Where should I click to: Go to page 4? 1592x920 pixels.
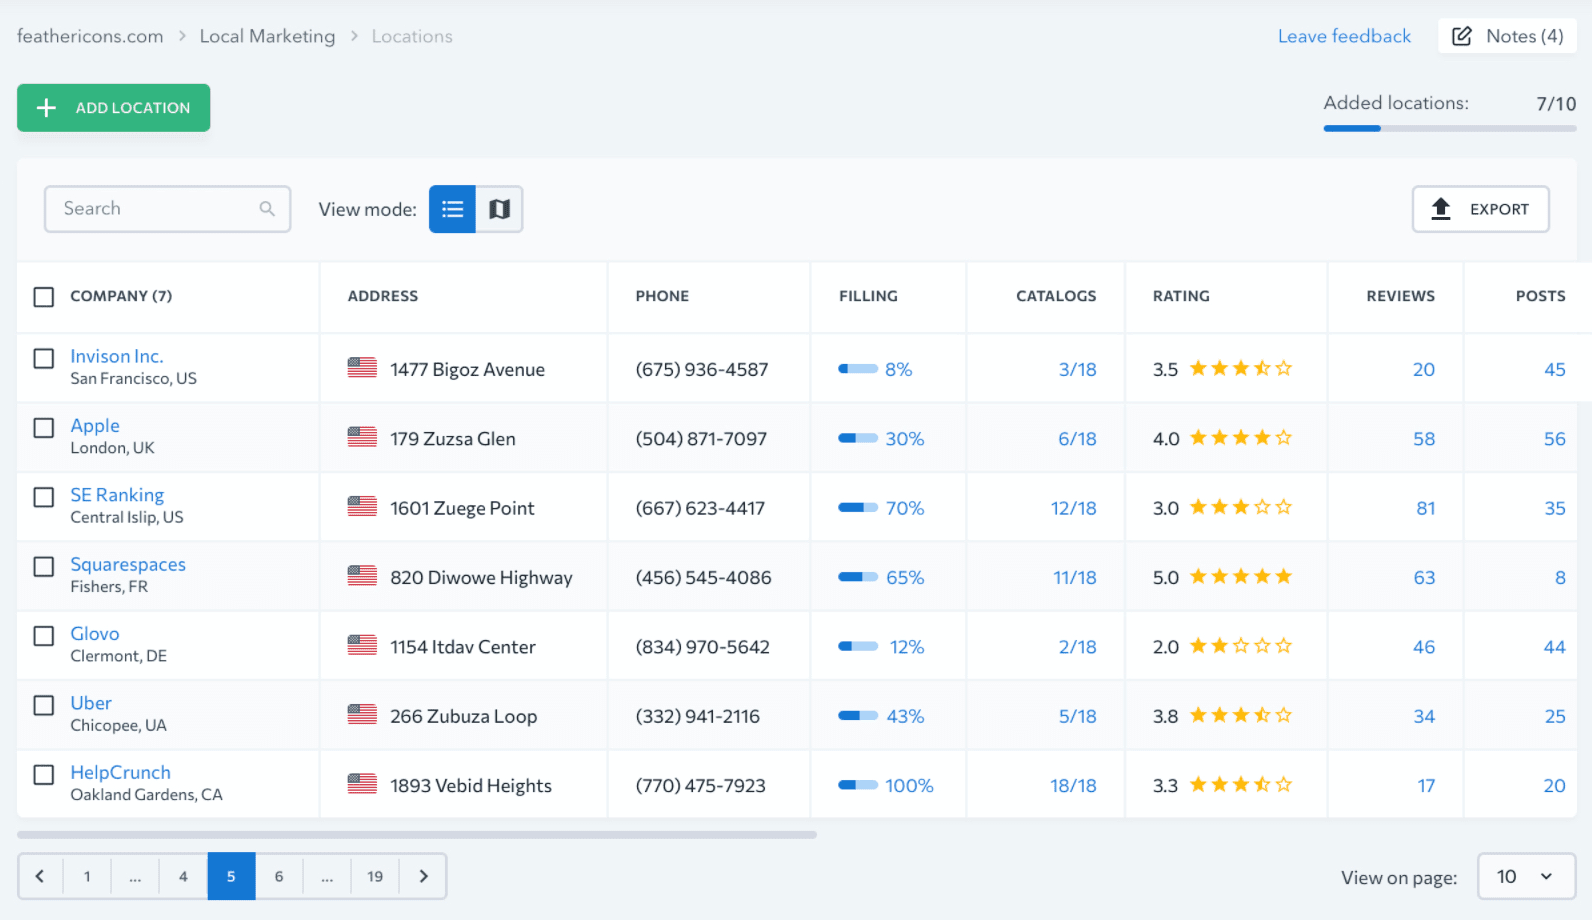[x=183, y=876]
